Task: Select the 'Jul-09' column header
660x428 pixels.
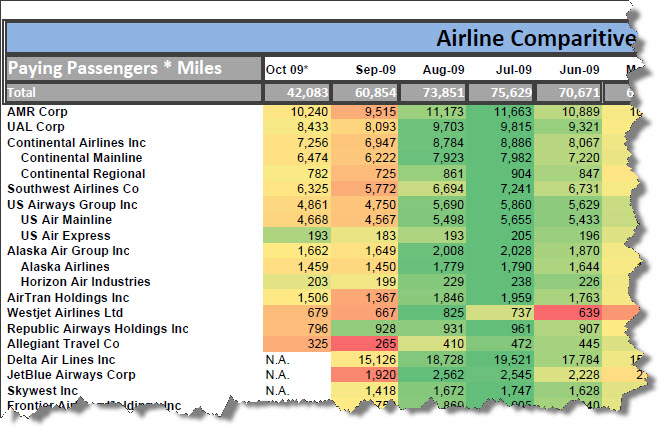Action: click(514, 70)
